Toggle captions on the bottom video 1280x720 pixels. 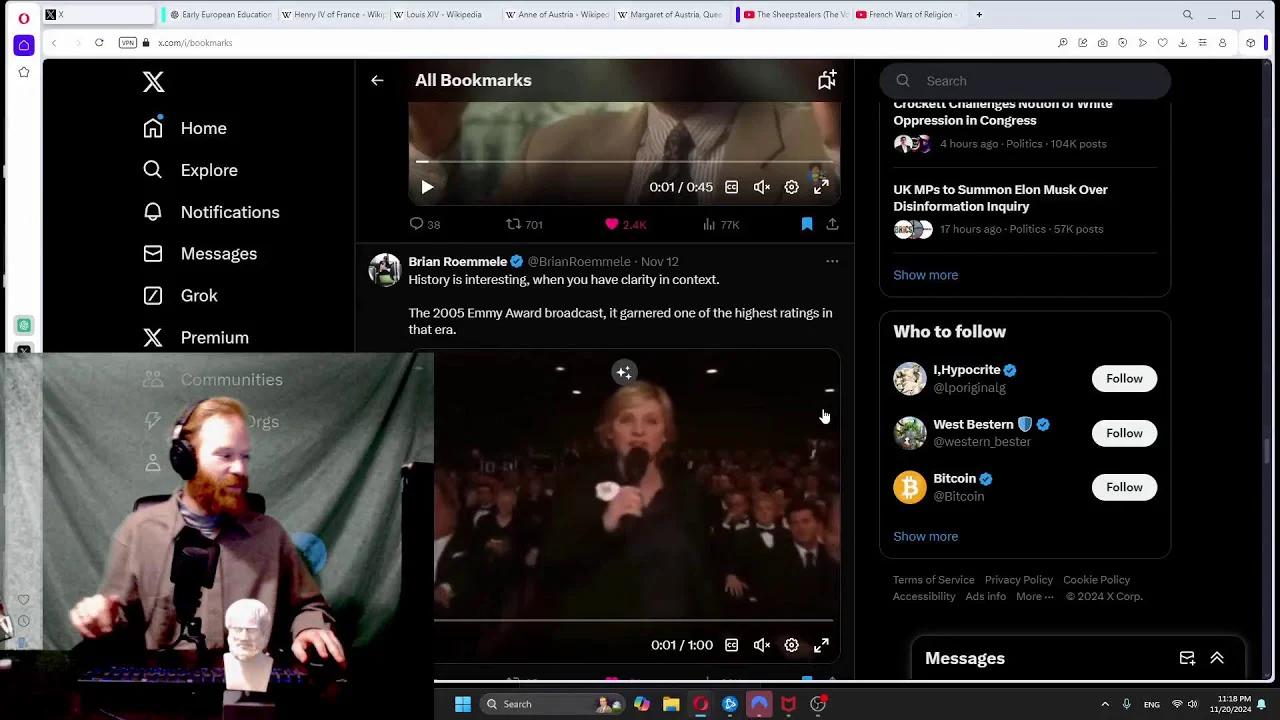[x=731, y=645]
